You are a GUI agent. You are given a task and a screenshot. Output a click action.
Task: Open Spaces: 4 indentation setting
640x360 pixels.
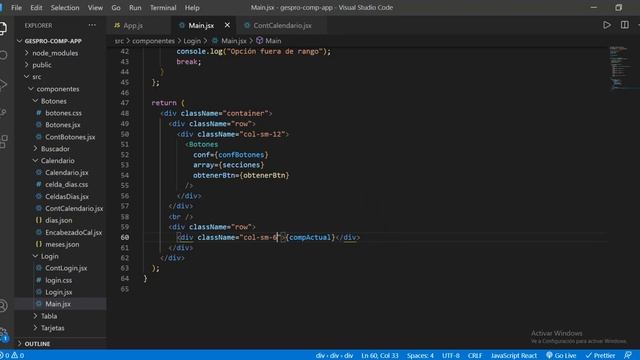click(420, 356)
